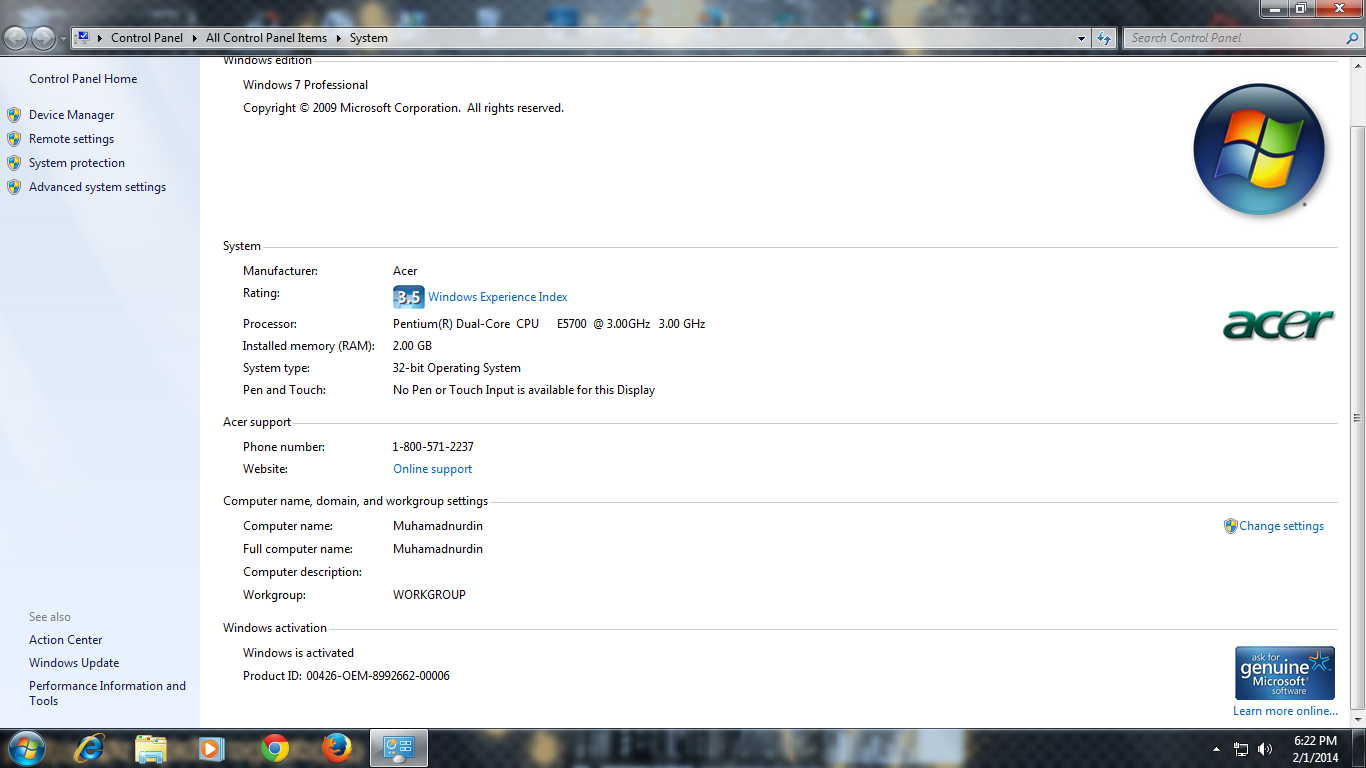Click the Advanced system settings shield icon
Image resolution: width=1366 pixels, height=768 pixels.
tap(14, 187)
